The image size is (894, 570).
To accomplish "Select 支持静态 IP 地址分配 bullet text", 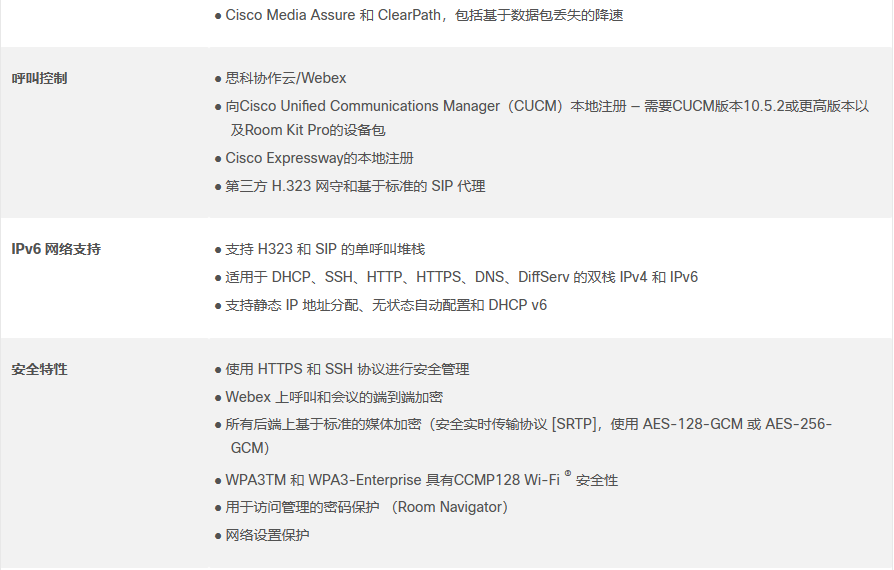I will click(386, 306).
